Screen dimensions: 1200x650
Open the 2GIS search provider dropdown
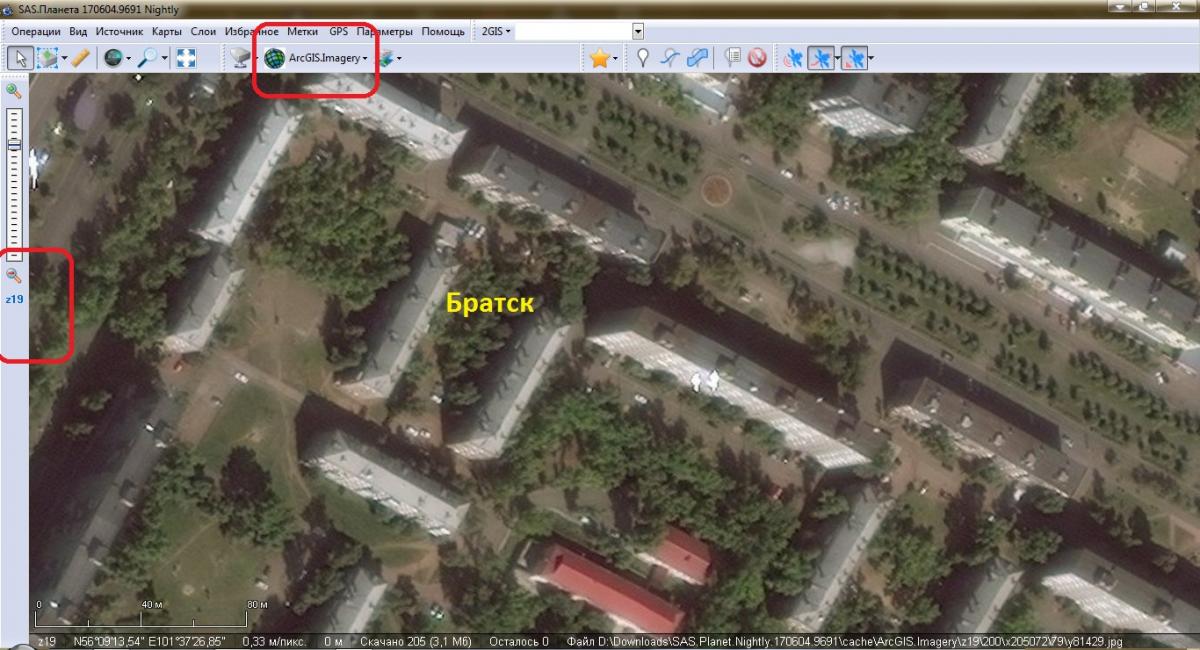[x=496, y=31]
